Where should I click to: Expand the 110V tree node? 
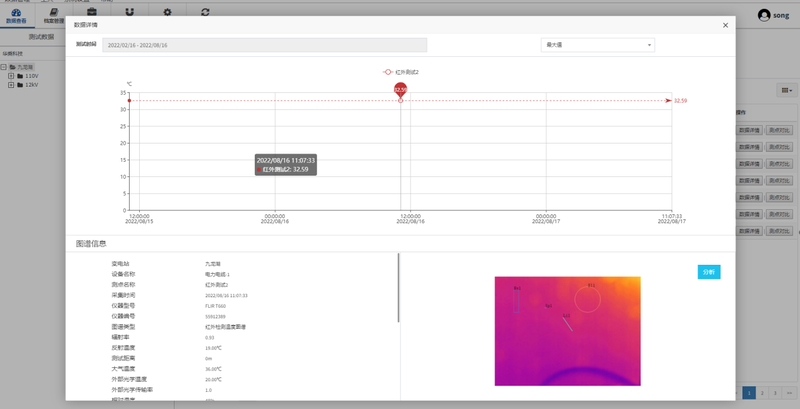point(11,76)
